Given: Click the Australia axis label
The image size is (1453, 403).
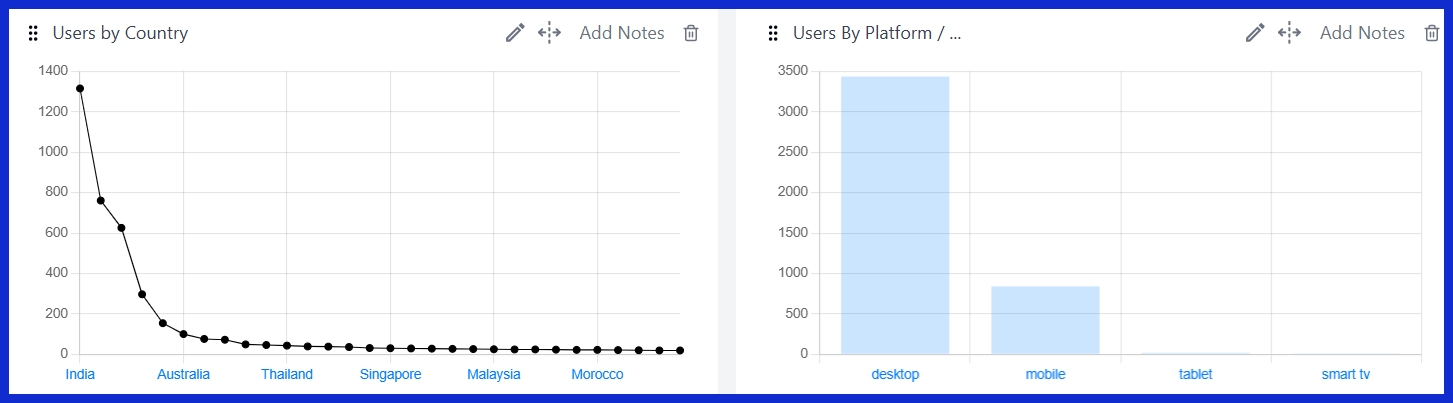Looking at the screenshot, I should (x=183, y=375).
